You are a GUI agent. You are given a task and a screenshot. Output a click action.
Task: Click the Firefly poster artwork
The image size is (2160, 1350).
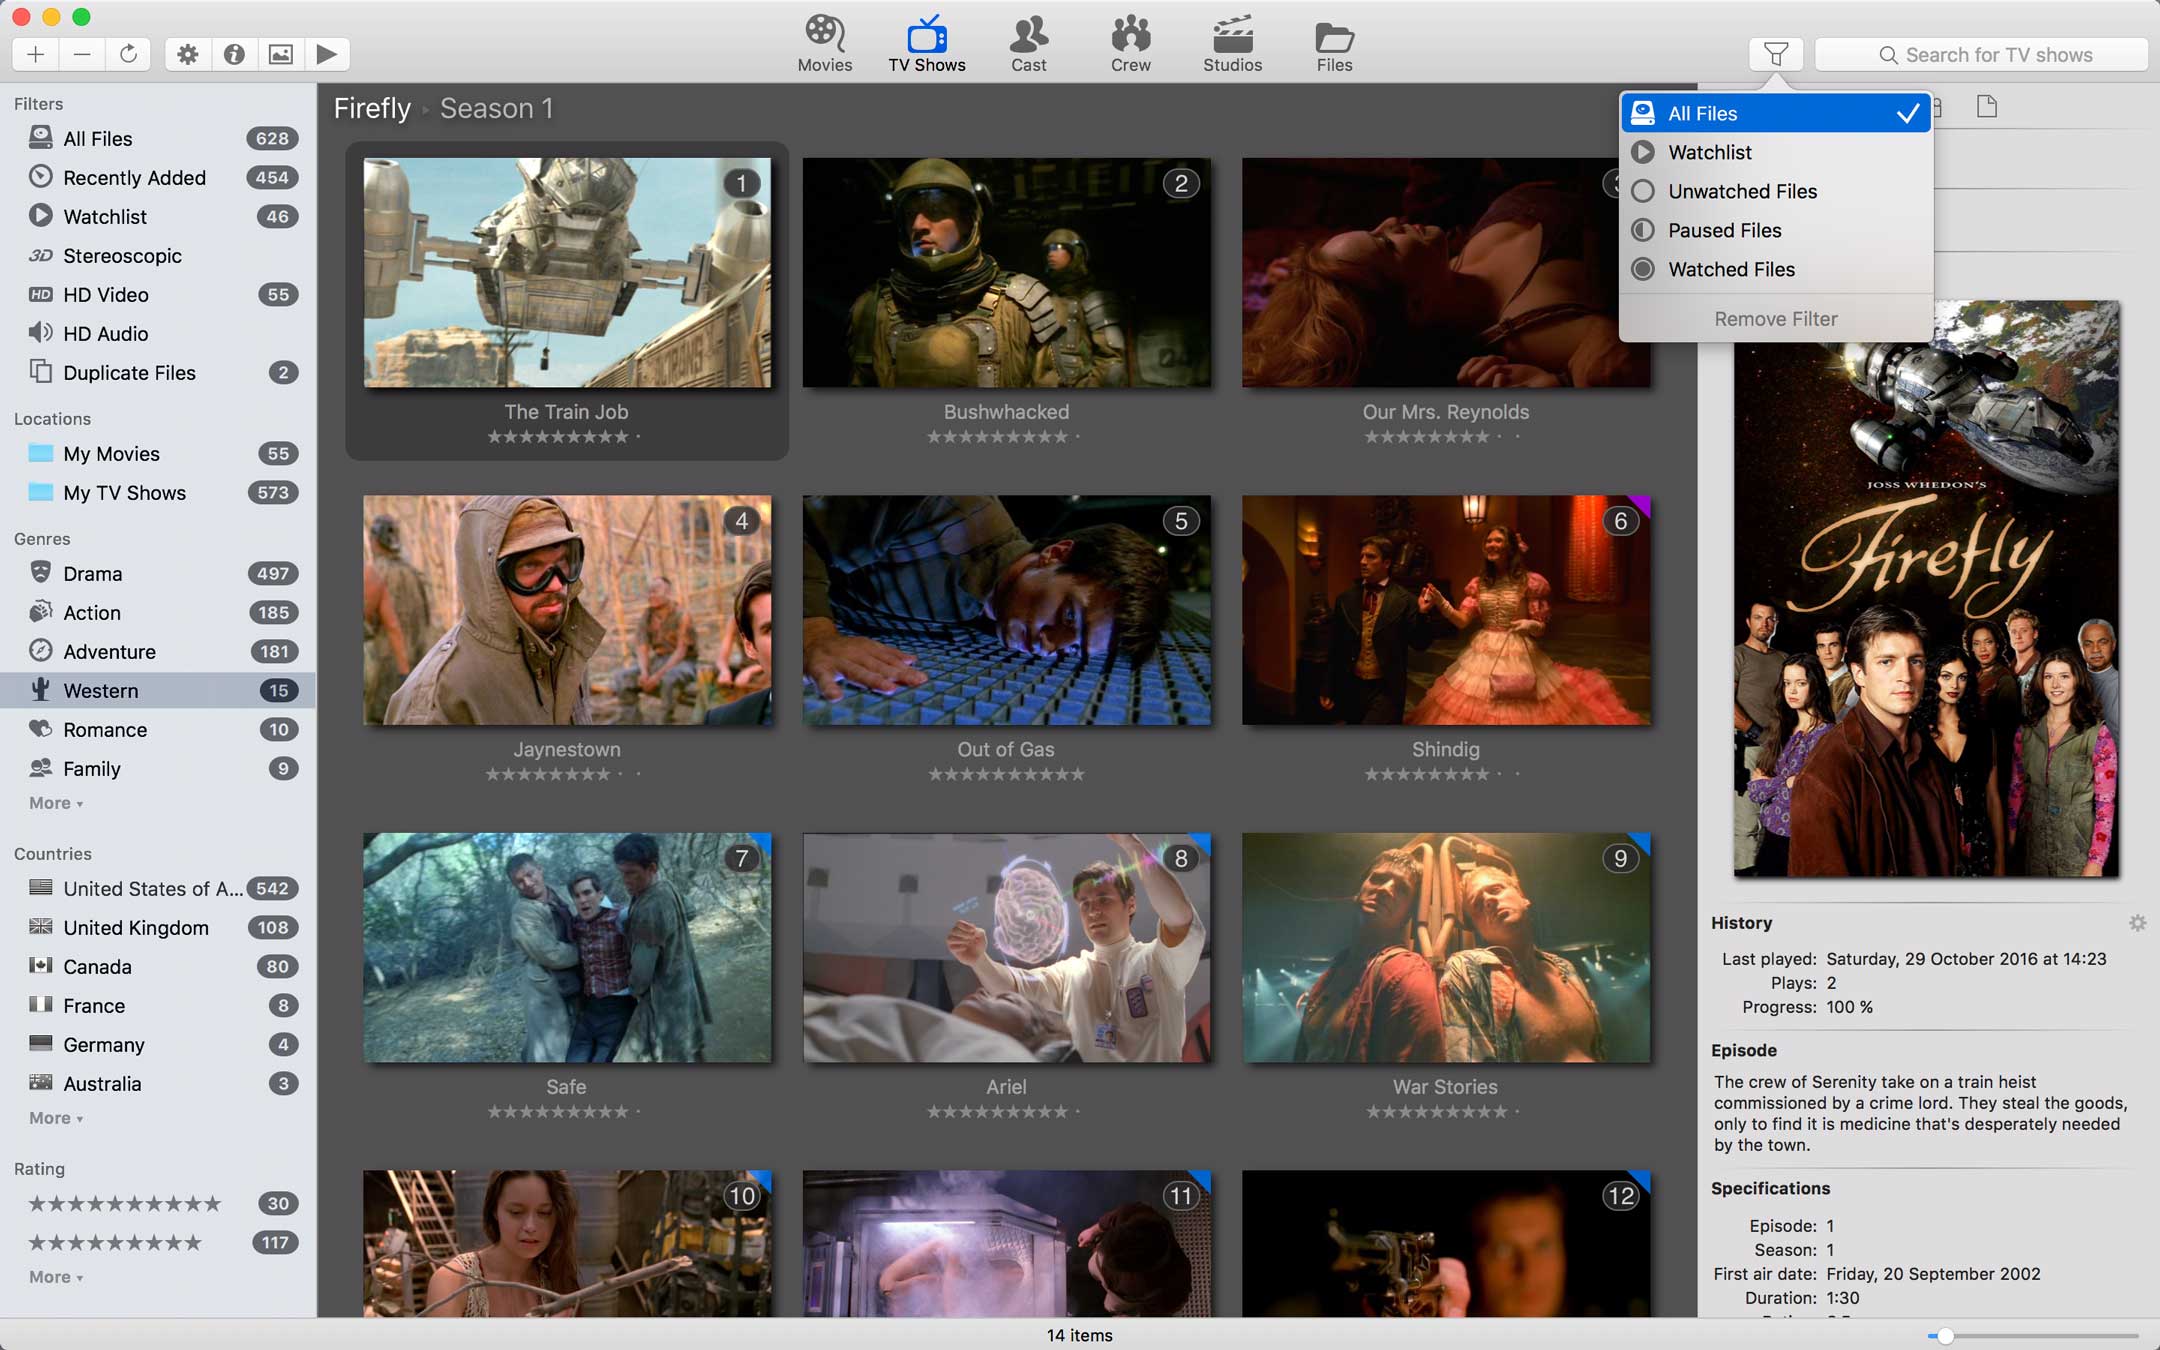click(1926, 589)
